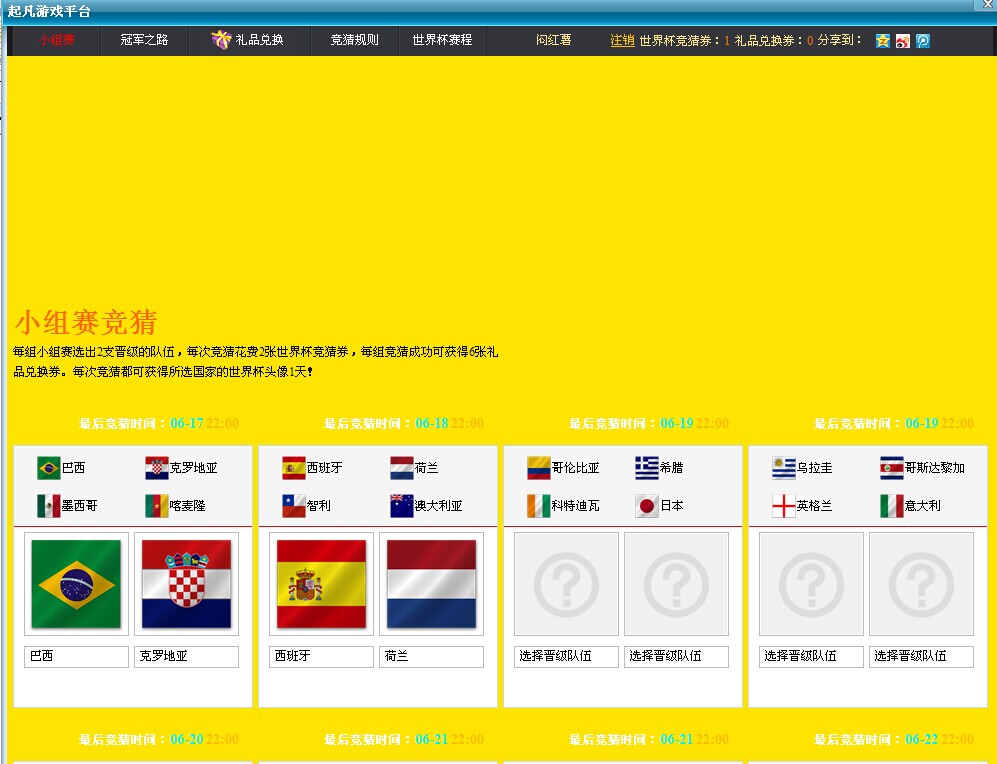Viewport: 997px width, 764px height.
Task: Click second question-mark slot under 乌拉圭 group
Action: coord(921,584)
